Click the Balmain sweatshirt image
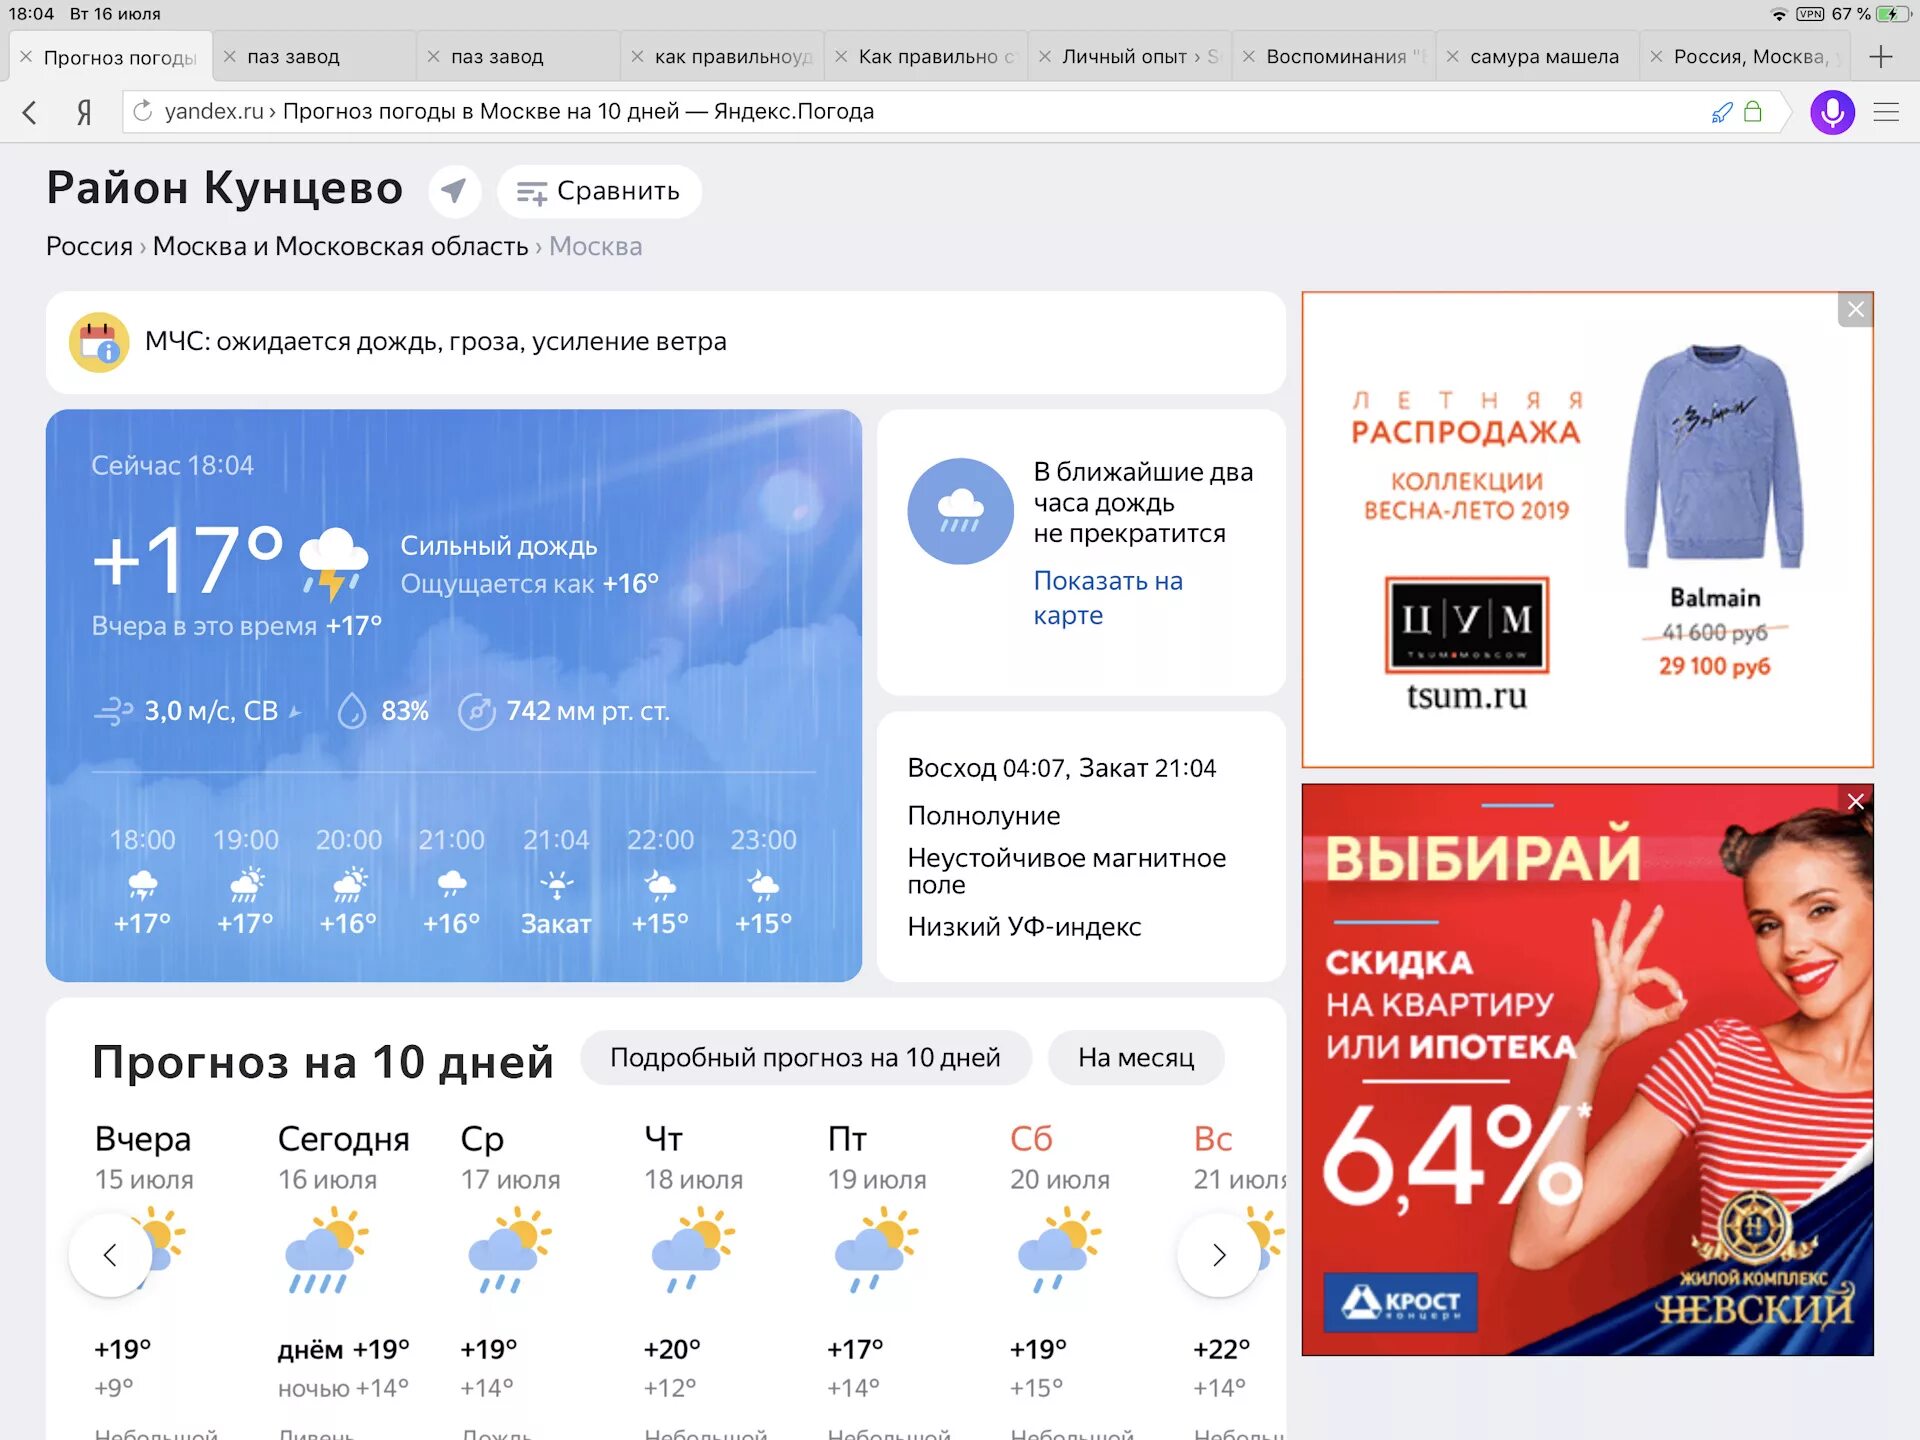1920x1440 pixels. click(1714, 456)
